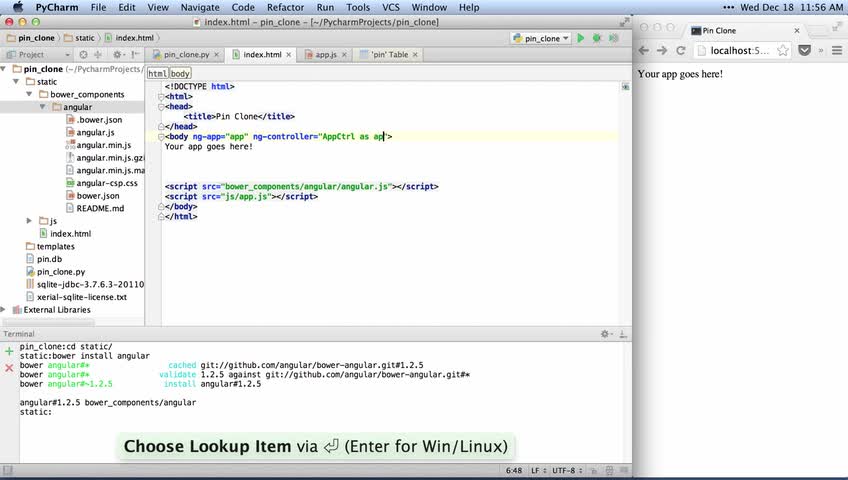This screenshot has height=480, width=848.
Task: Switch to app.js editor tab
Action: [x=326, y=55]
